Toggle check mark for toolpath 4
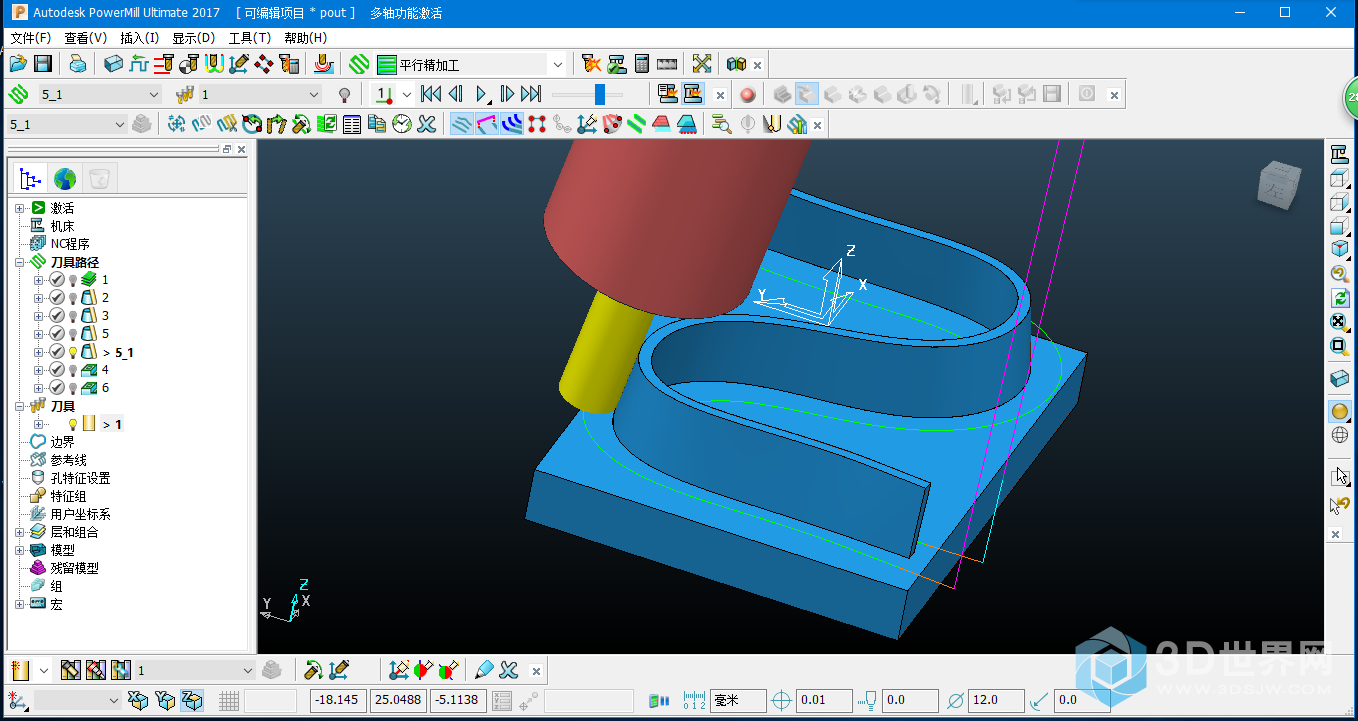Image resolution: width=1358 pixels, height=721 pixels. [x=57, y=370]
